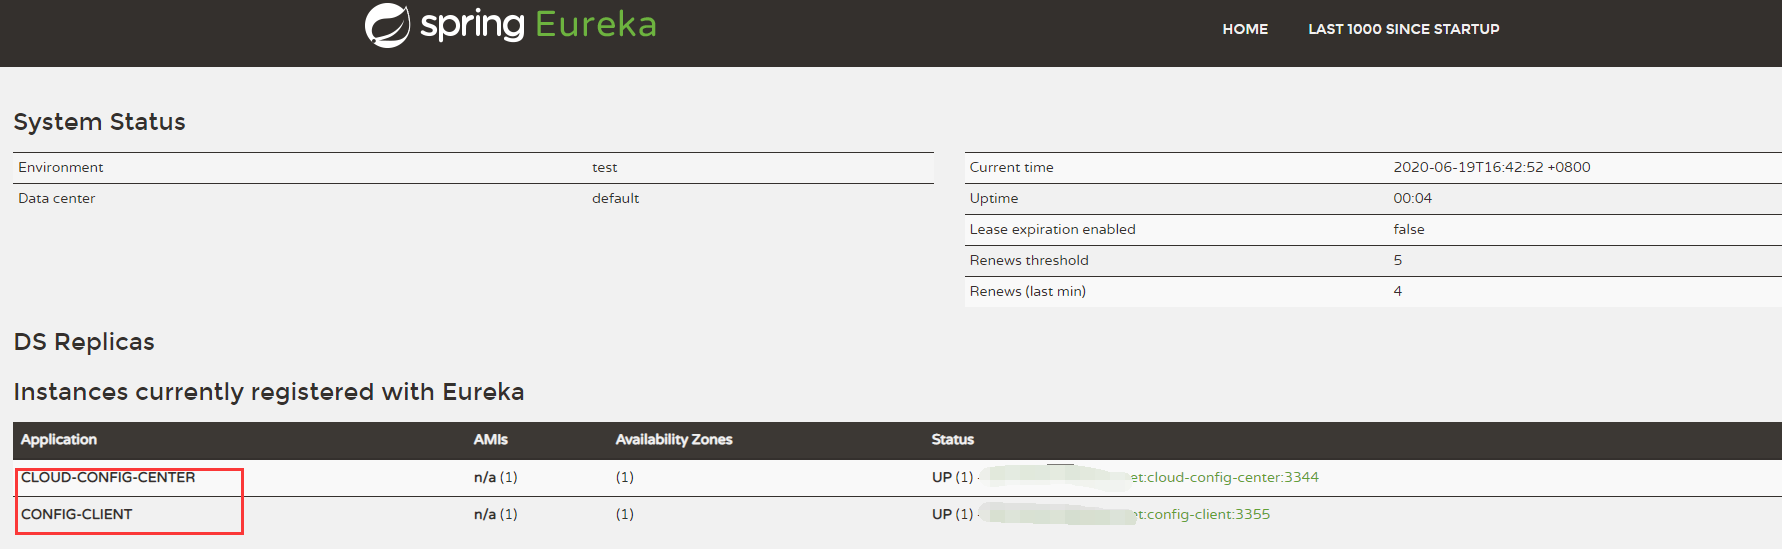Click the DS Replicas heading
This screenshot has width=1782, height=549.
point(84,342)
